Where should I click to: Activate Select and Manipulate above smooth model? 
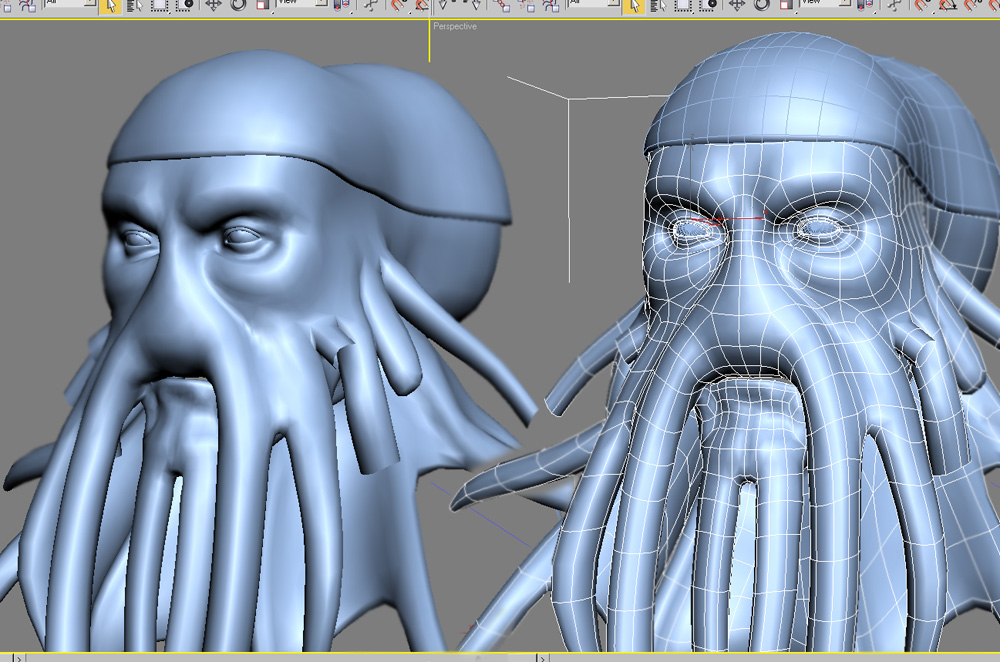coord(370,6)
